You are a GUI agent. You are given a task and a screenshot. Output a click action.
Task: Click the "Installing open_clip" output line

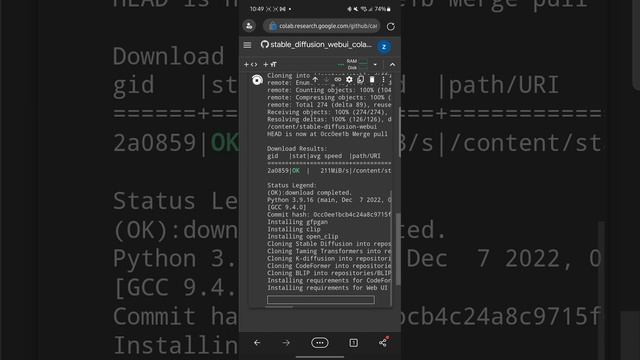[303, 236]
